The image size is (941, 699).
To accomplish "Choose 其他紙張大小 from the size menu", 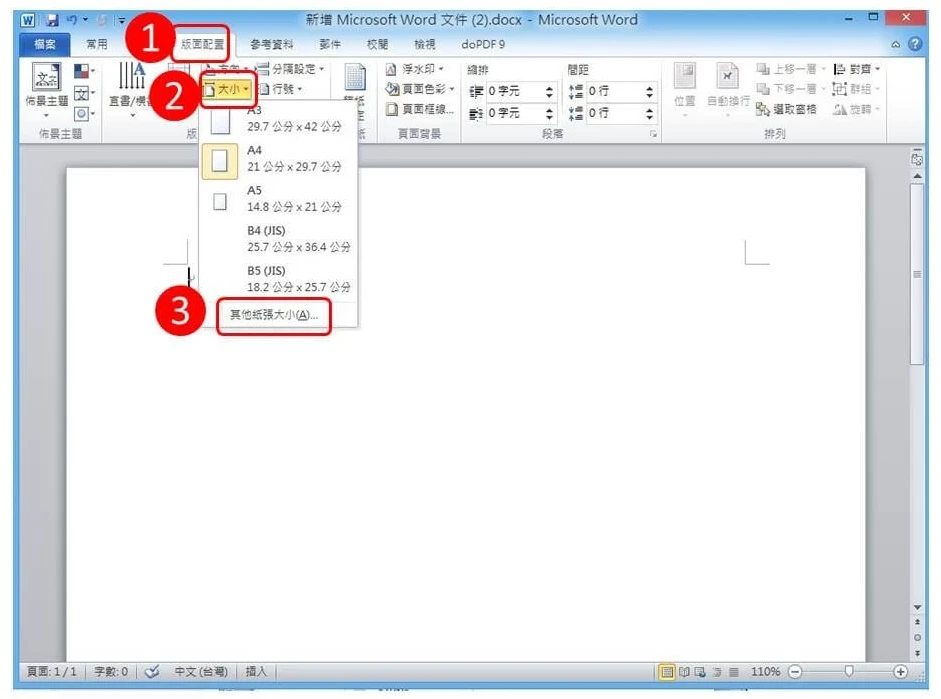I will (273, 315).
